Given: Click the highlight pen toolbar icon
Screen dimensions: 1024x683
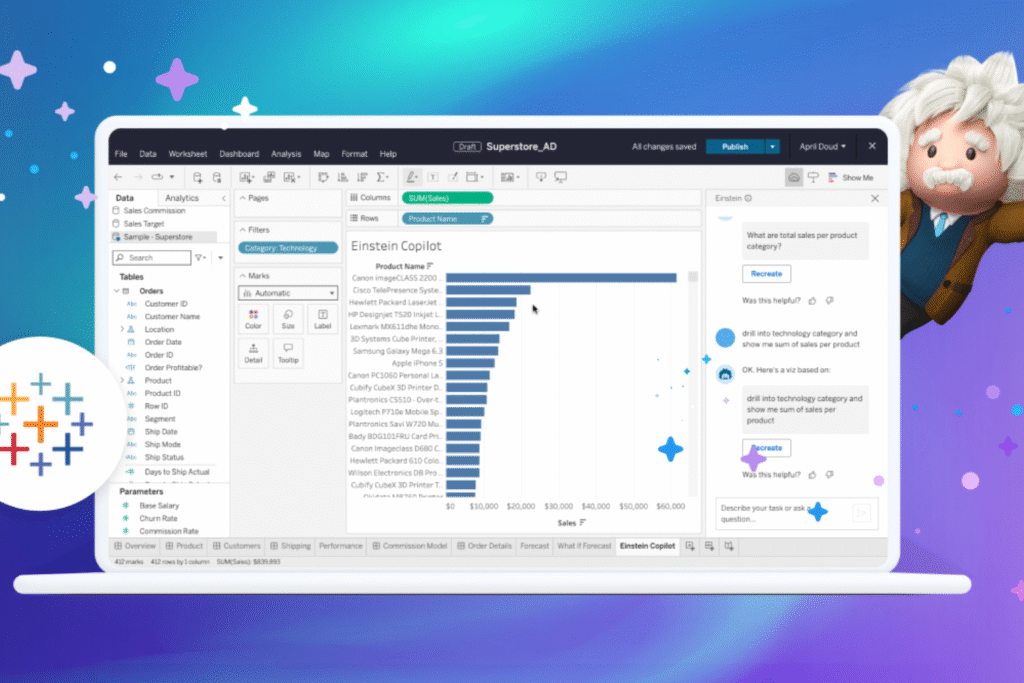Looking at the screenshot, I should coord(411,177).
